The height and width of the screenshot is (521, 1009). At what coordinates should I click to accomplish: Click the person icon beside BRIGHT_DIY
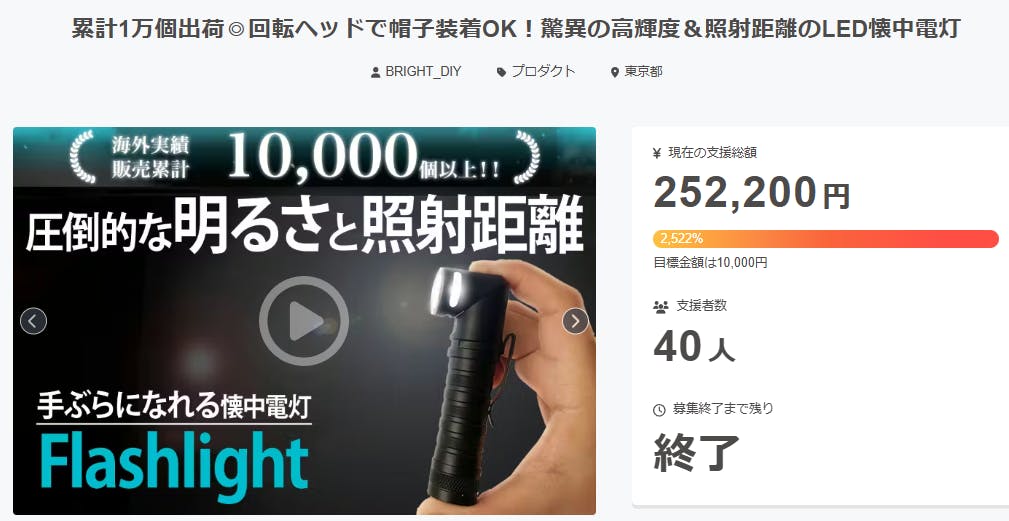[x=376, y=73]
